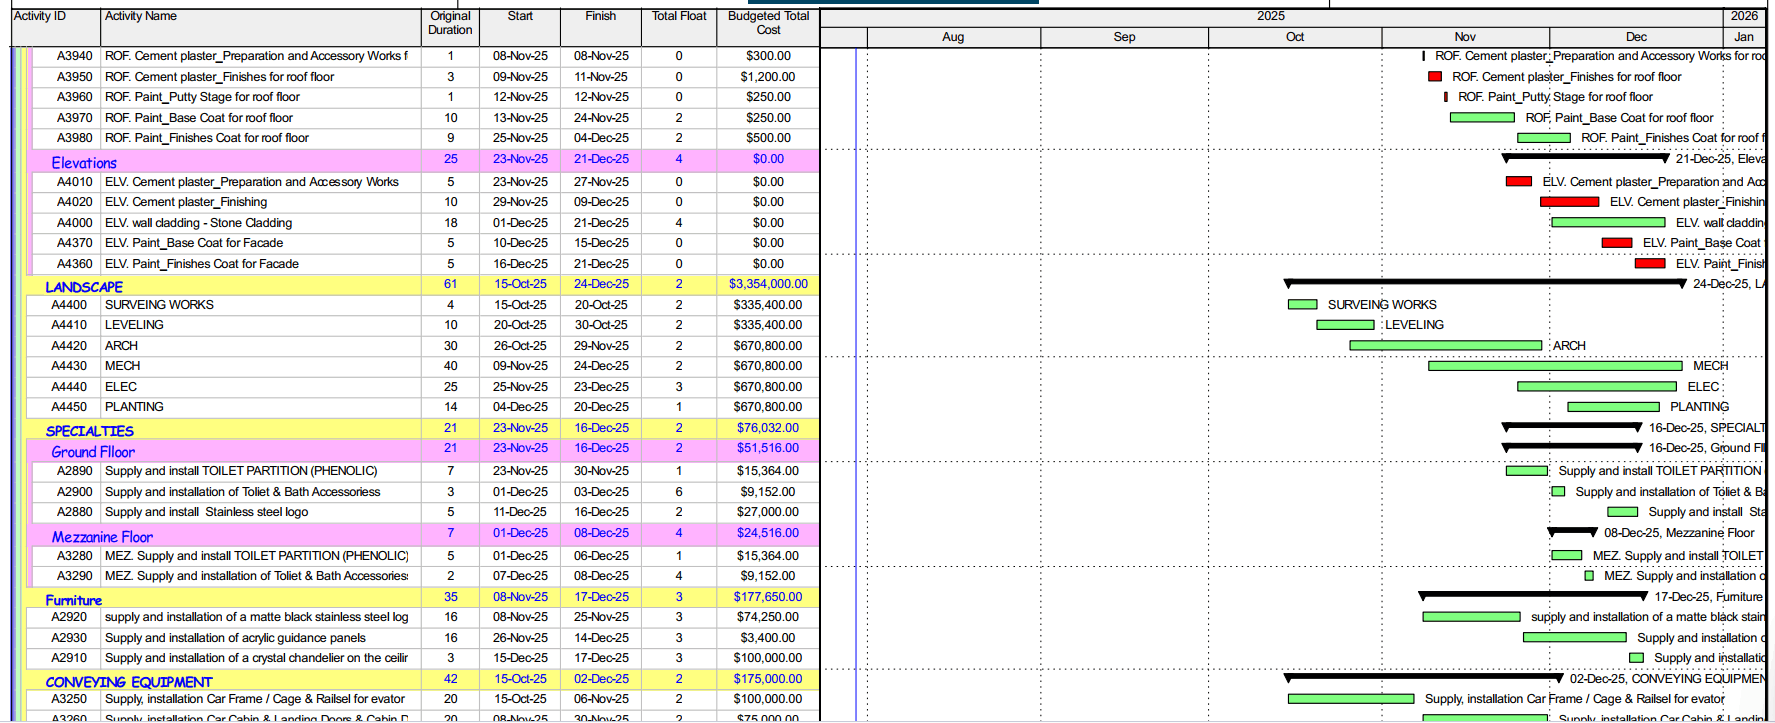Select the Start date cell of A4420 ARCH
This screenshot has width=1775, height=723.
click(520, 346)
